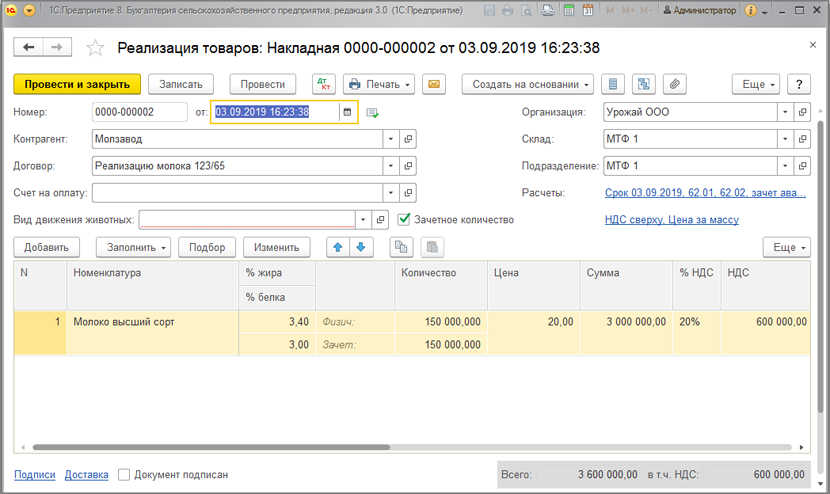Open Подразделение МТФ 1 card icon
The width and height of the screenshot is (830, 494).
(802, 166)
